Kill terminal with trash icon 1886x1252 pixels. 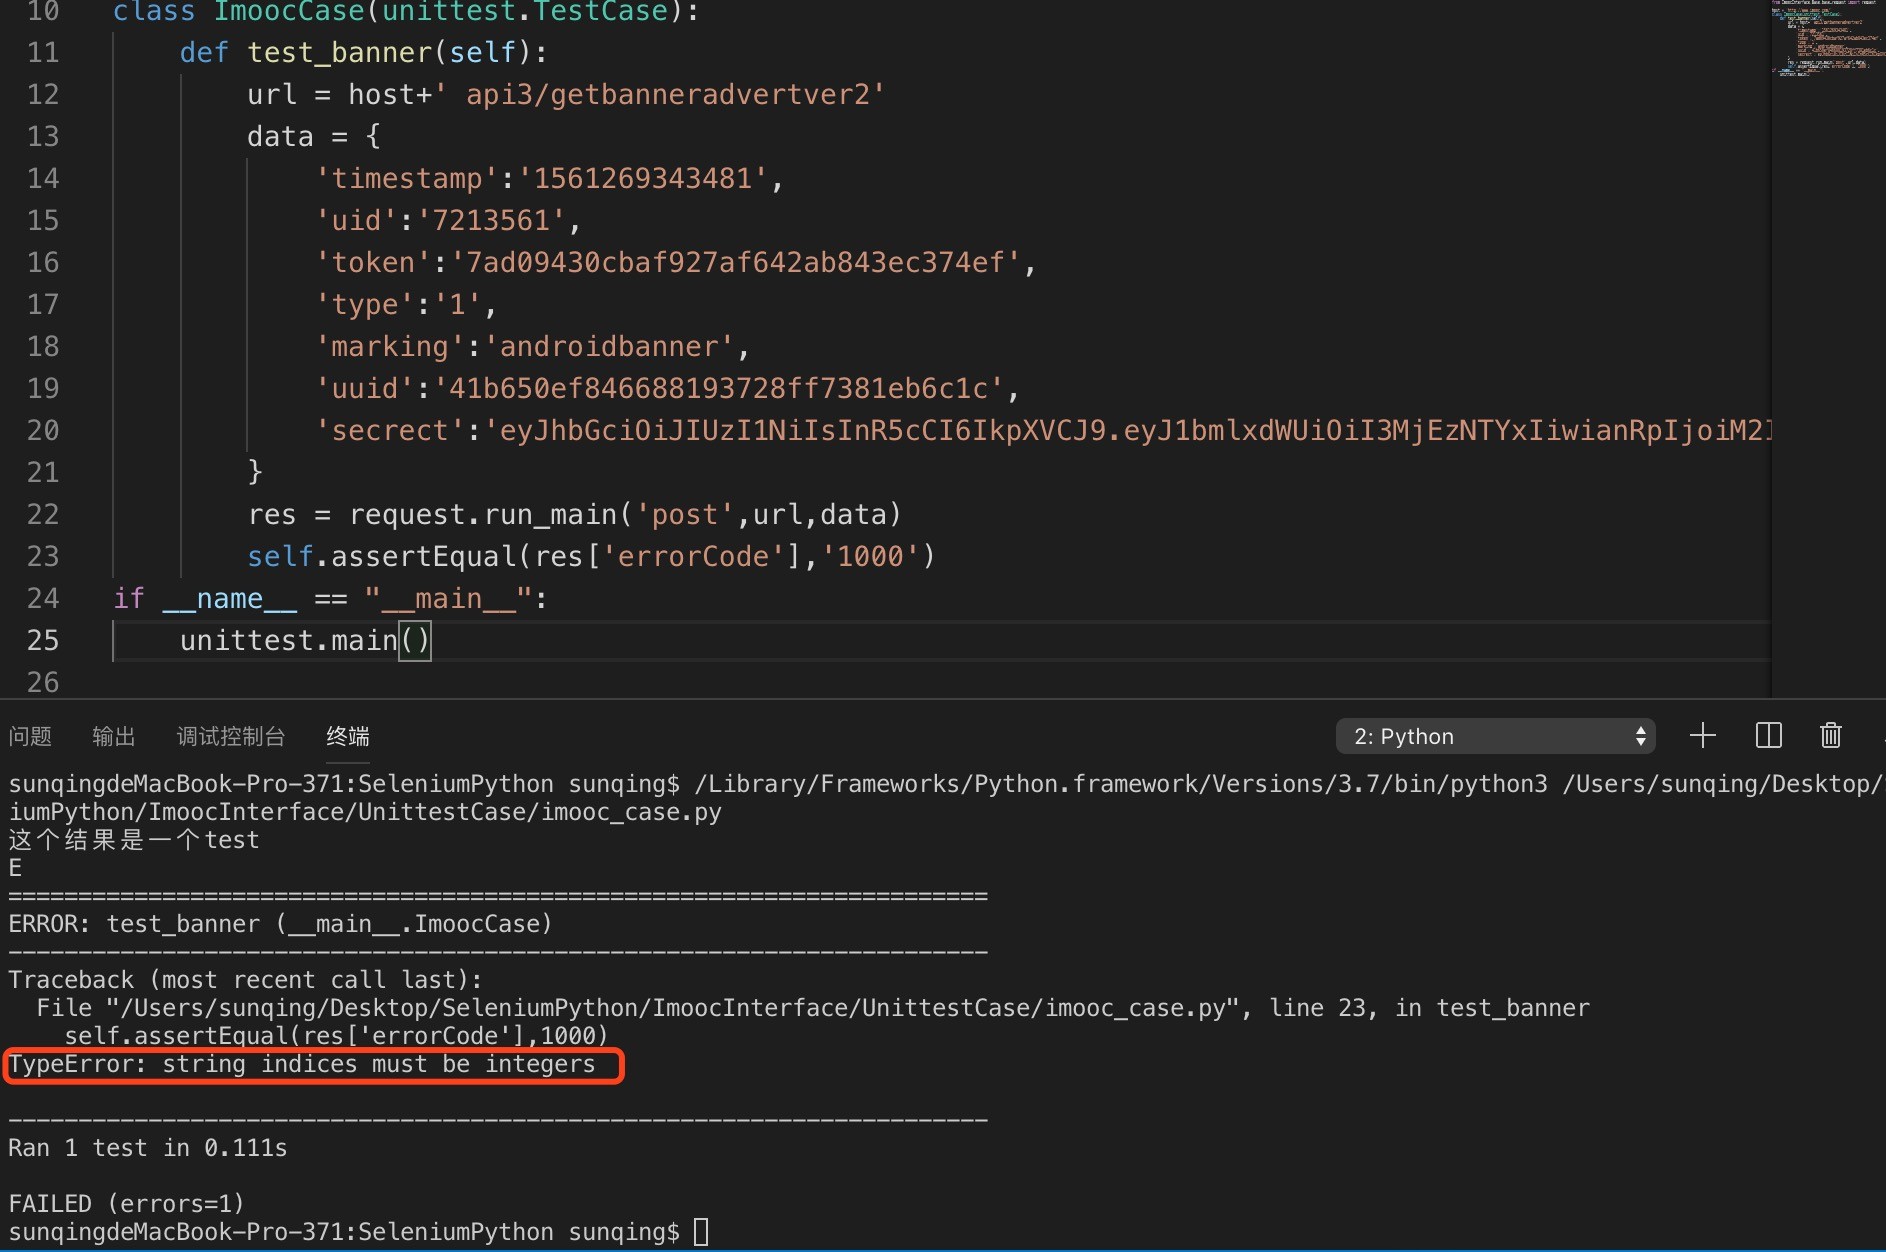[1830, 736]
